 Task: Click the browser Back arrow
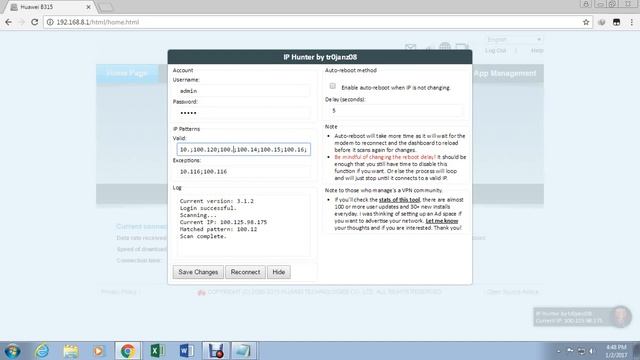click(x=9, y=22)
